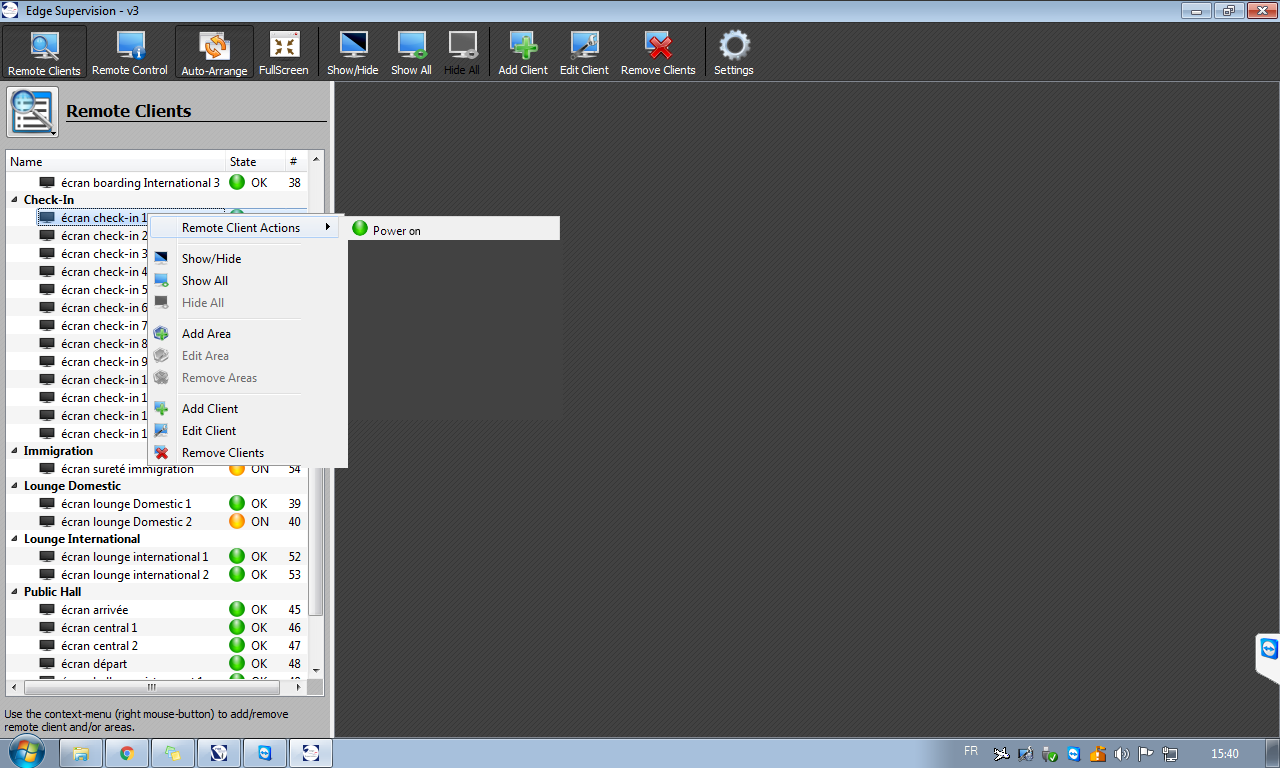The image size is (1280, 768).
Task: Click the TeamViewer icon in taskbar
Action: pos(264,753)
